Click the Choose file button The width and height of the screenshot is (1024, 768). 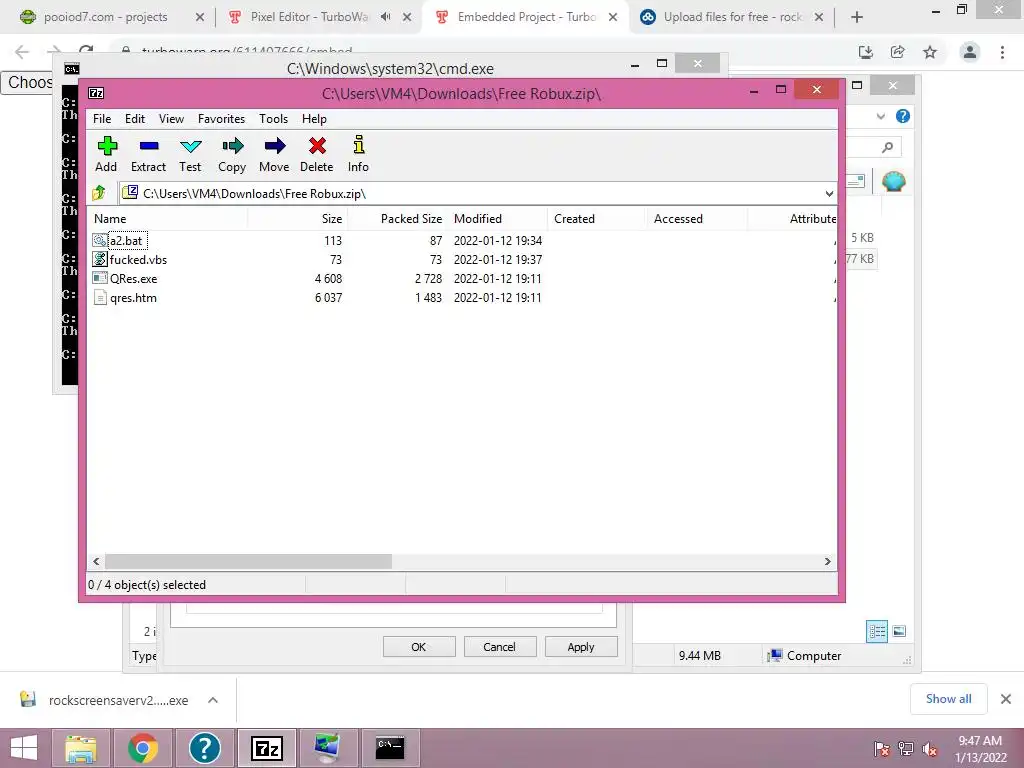(x=27, y=82)
